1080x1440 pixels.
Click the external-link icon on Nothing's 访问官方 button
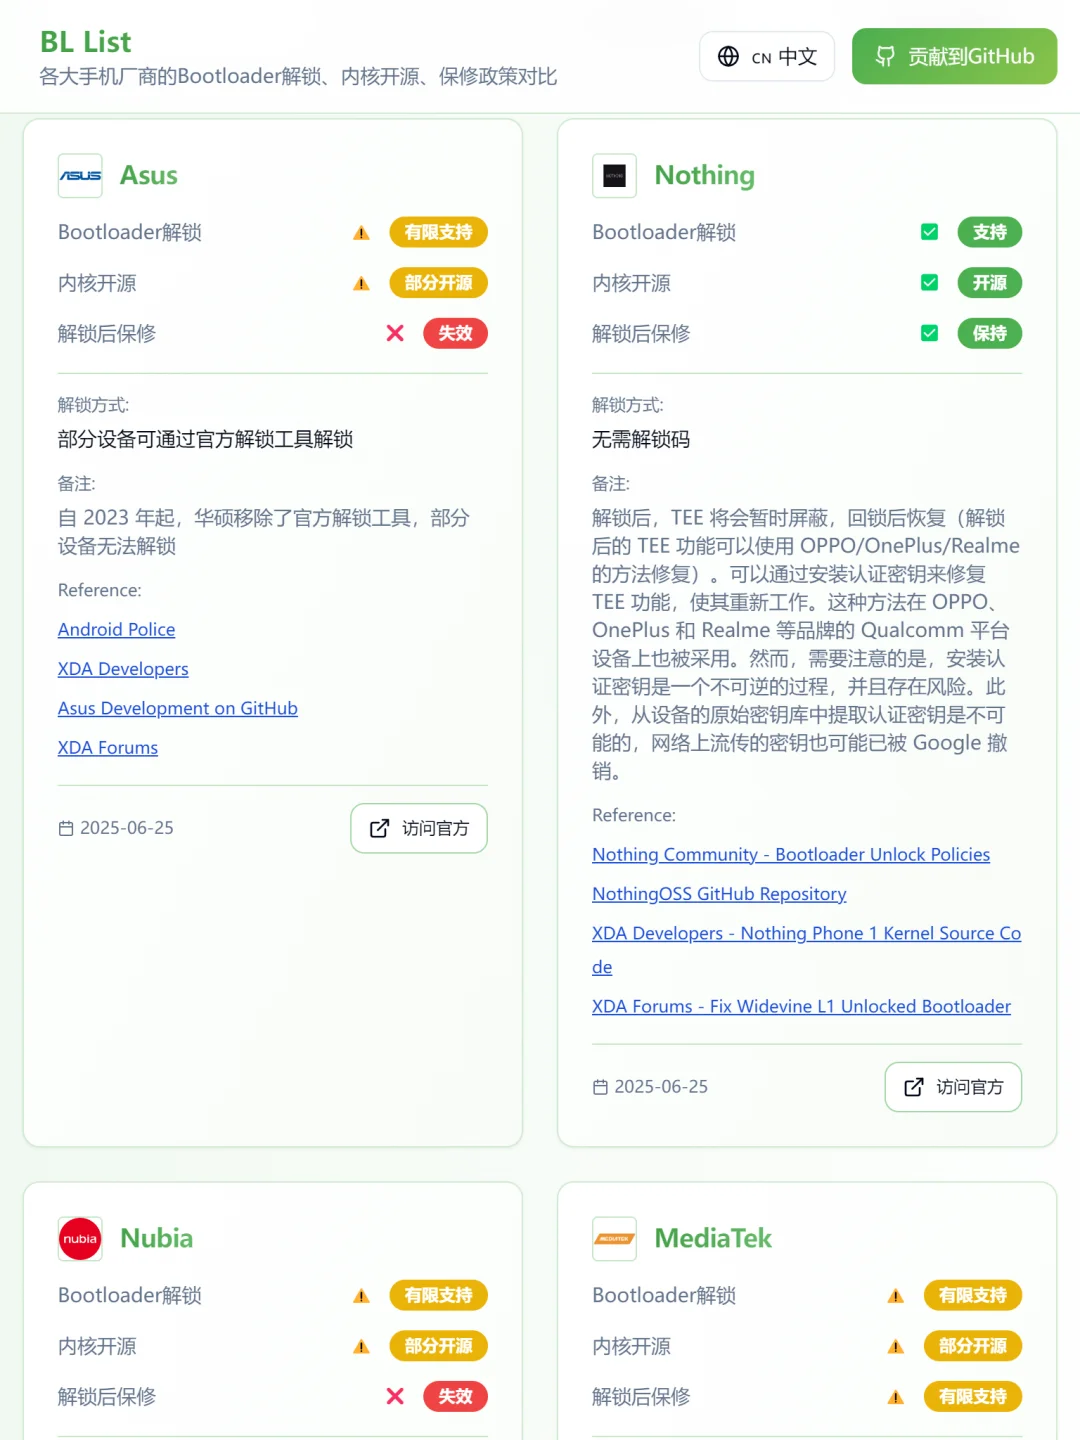coord(913,1087)
